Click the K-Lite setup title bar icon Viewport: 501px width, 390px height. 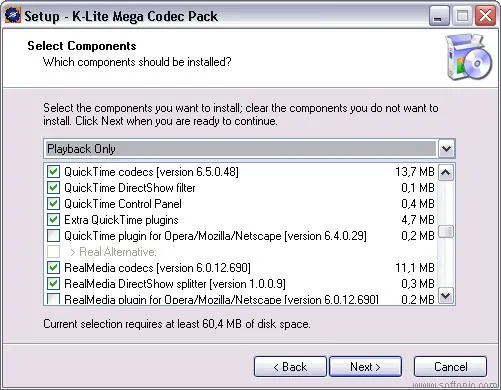click(12, 15)
